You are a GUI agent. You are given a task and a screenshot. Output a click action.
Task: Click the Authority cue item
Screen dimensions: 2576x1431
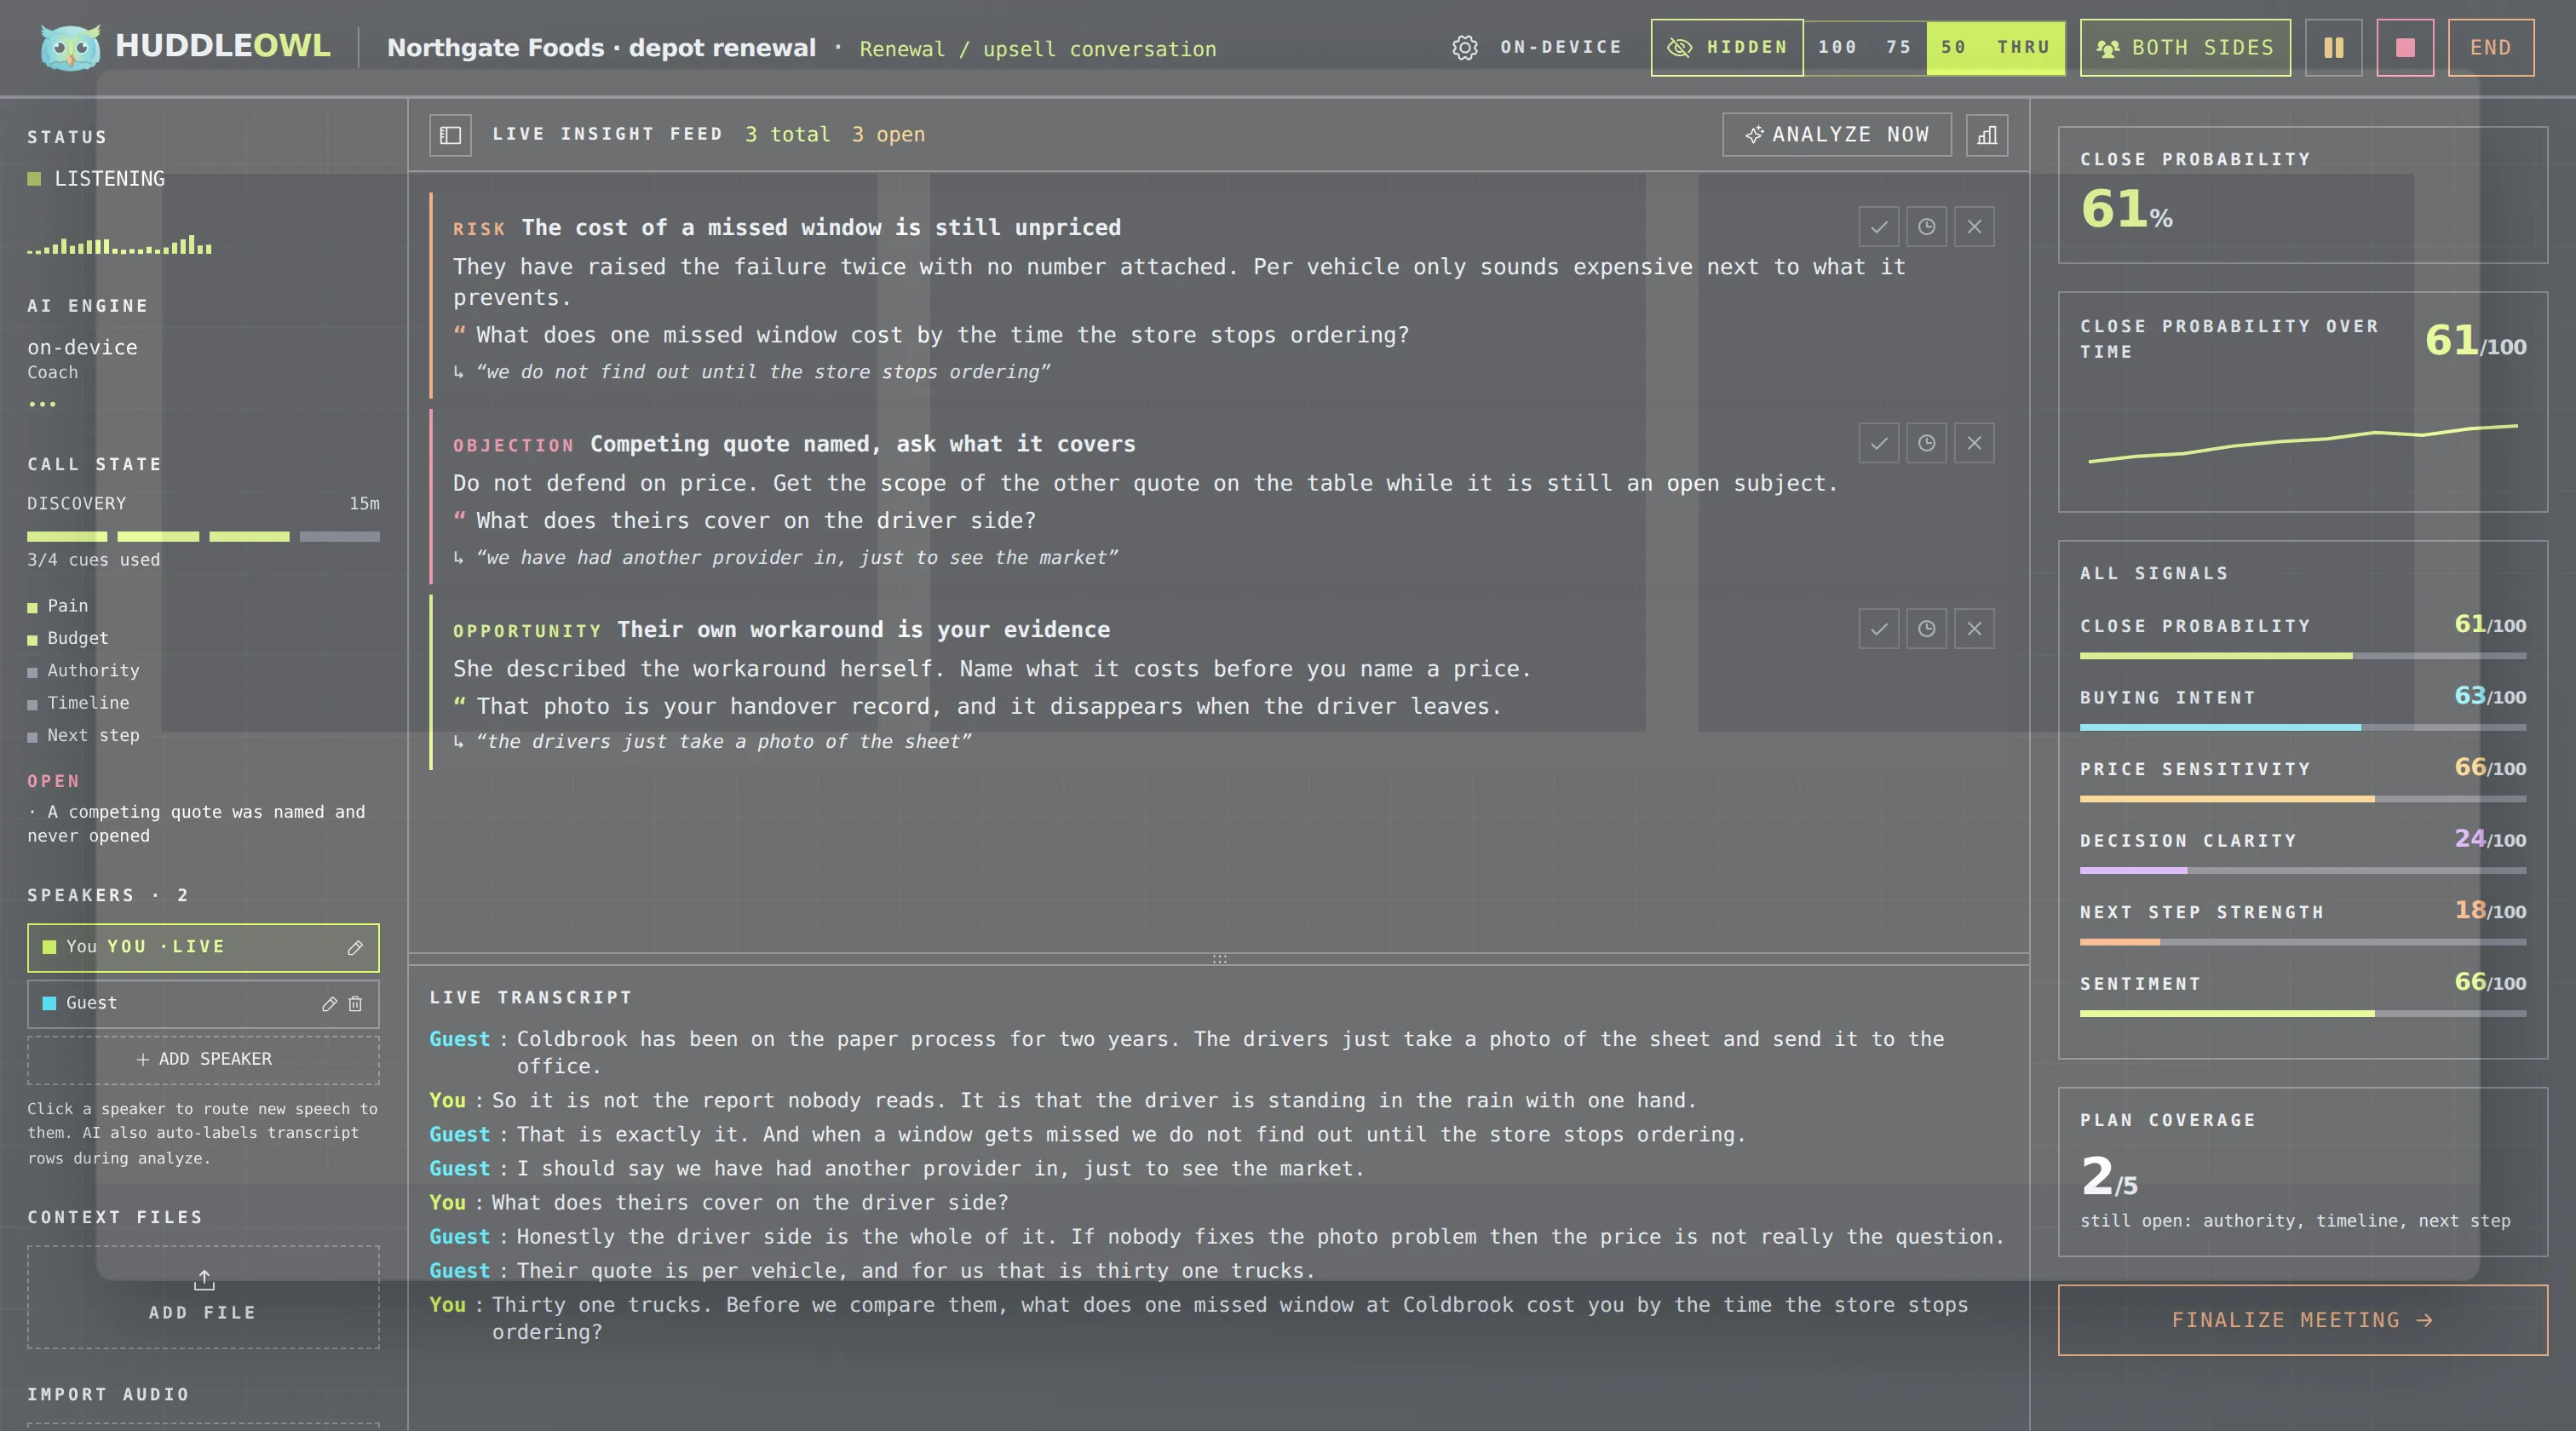84,671
